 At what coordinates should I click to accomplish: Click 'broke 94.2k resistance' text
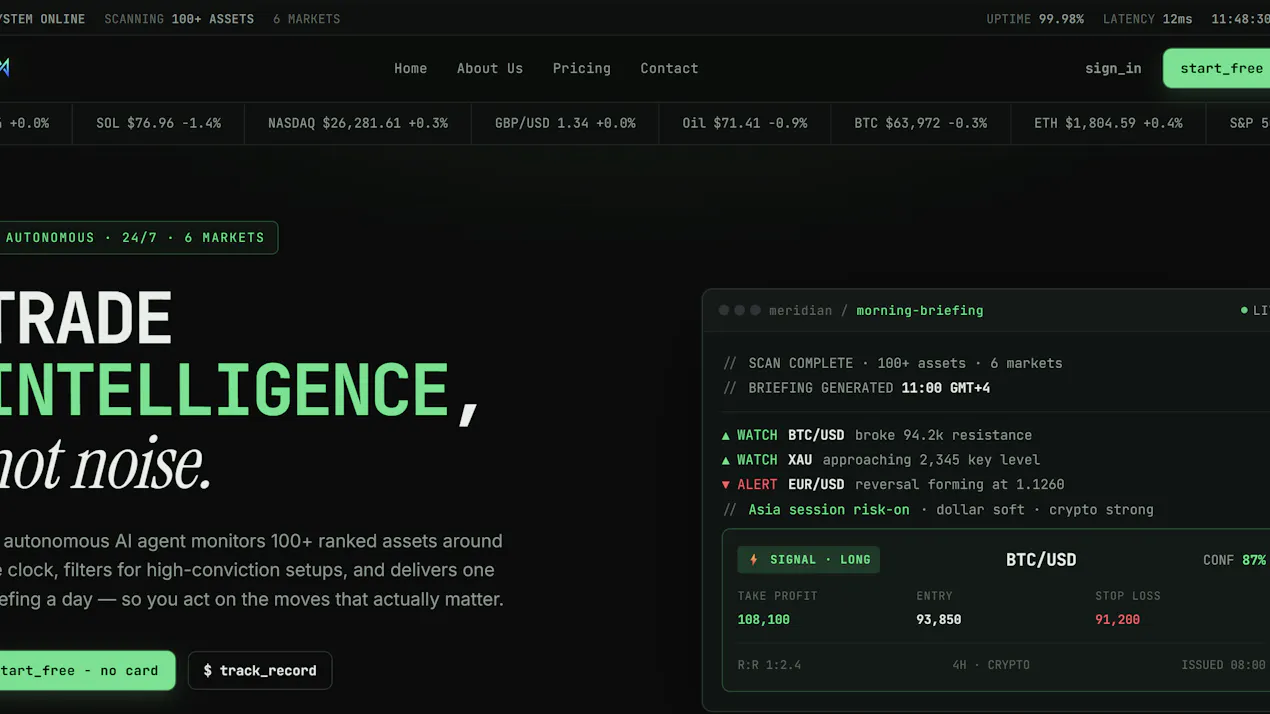[943, 436]
